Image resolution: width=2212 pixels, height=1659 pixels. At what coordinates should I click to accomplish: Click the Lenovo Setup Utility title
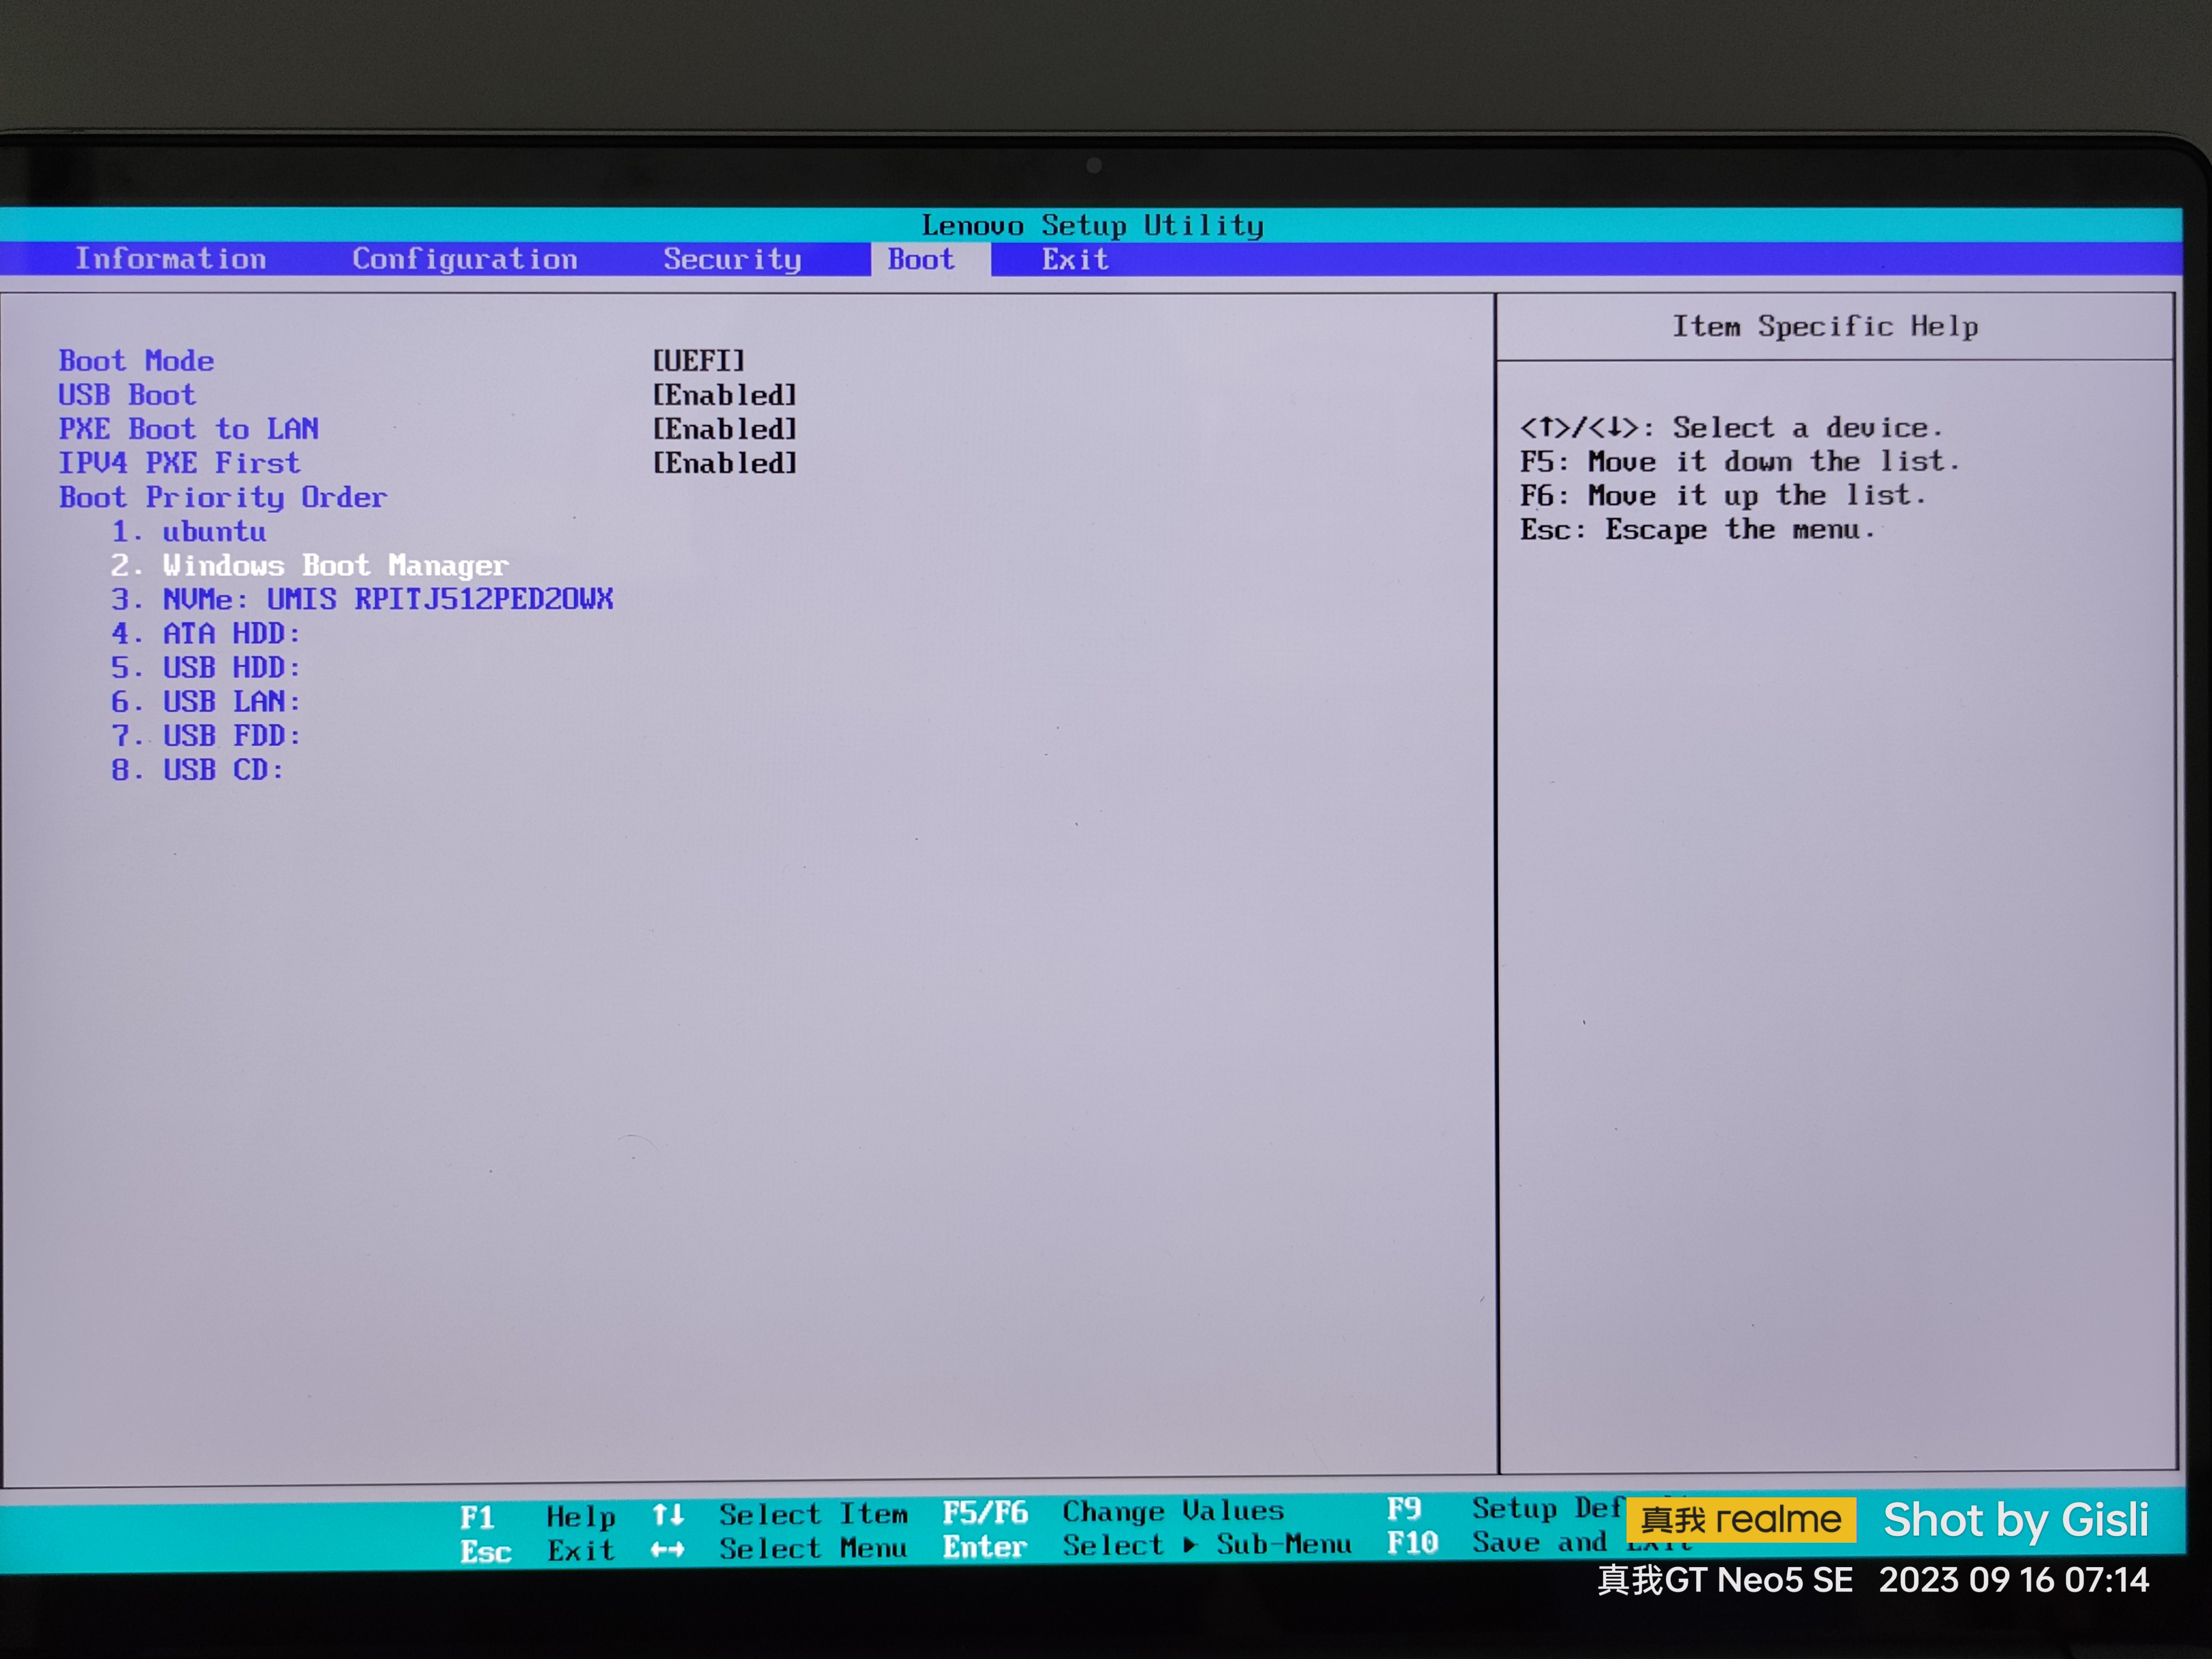1093,226
